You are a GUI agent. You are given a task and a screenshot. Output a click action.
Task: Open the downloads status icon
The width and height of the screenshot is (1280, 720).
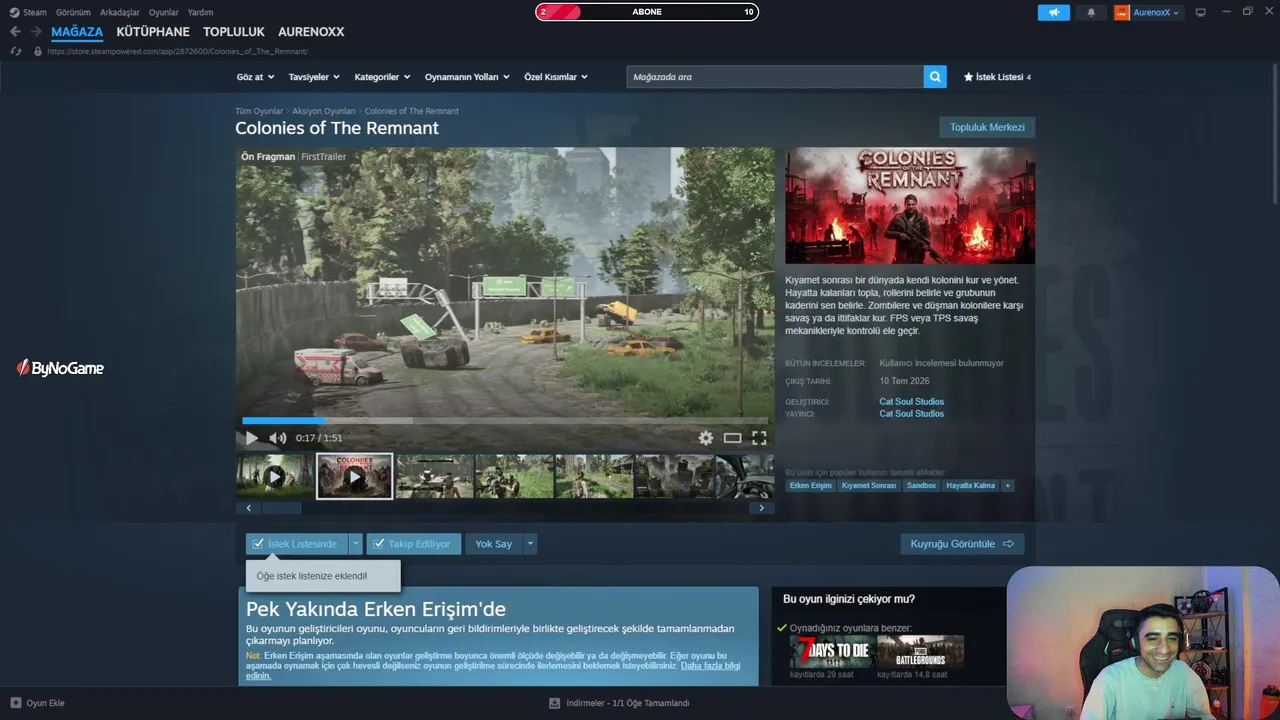554,703
